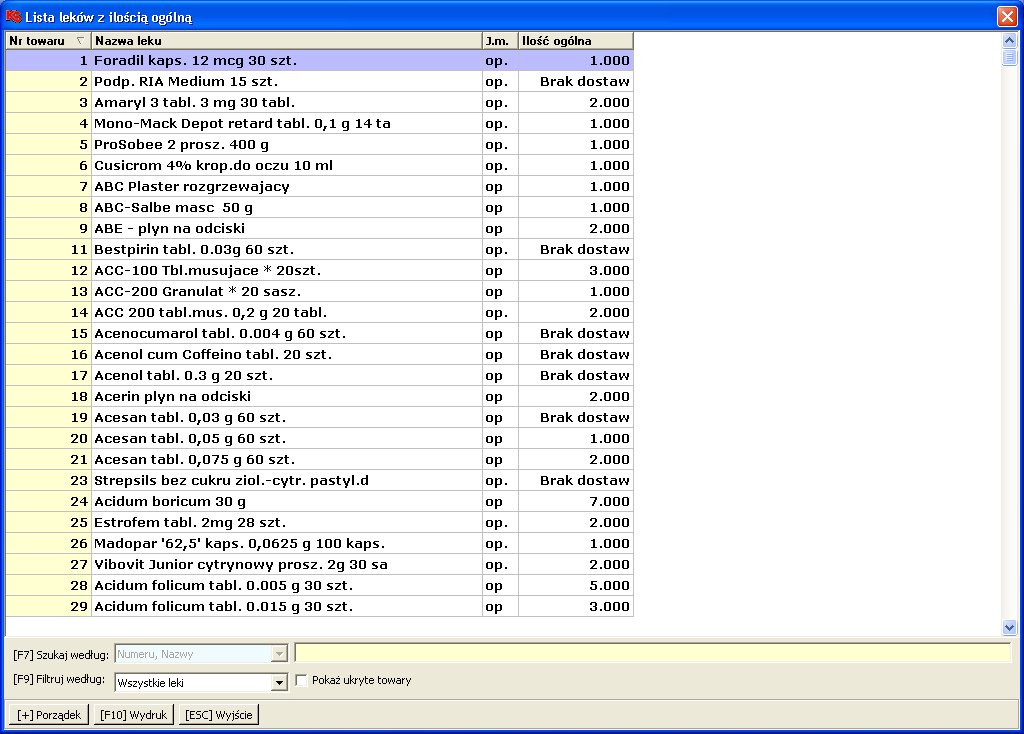Enable Pokaż ukryte towary checkbox
The width and height of the screenshot is (1024, 734).
(x=302, y=681)
